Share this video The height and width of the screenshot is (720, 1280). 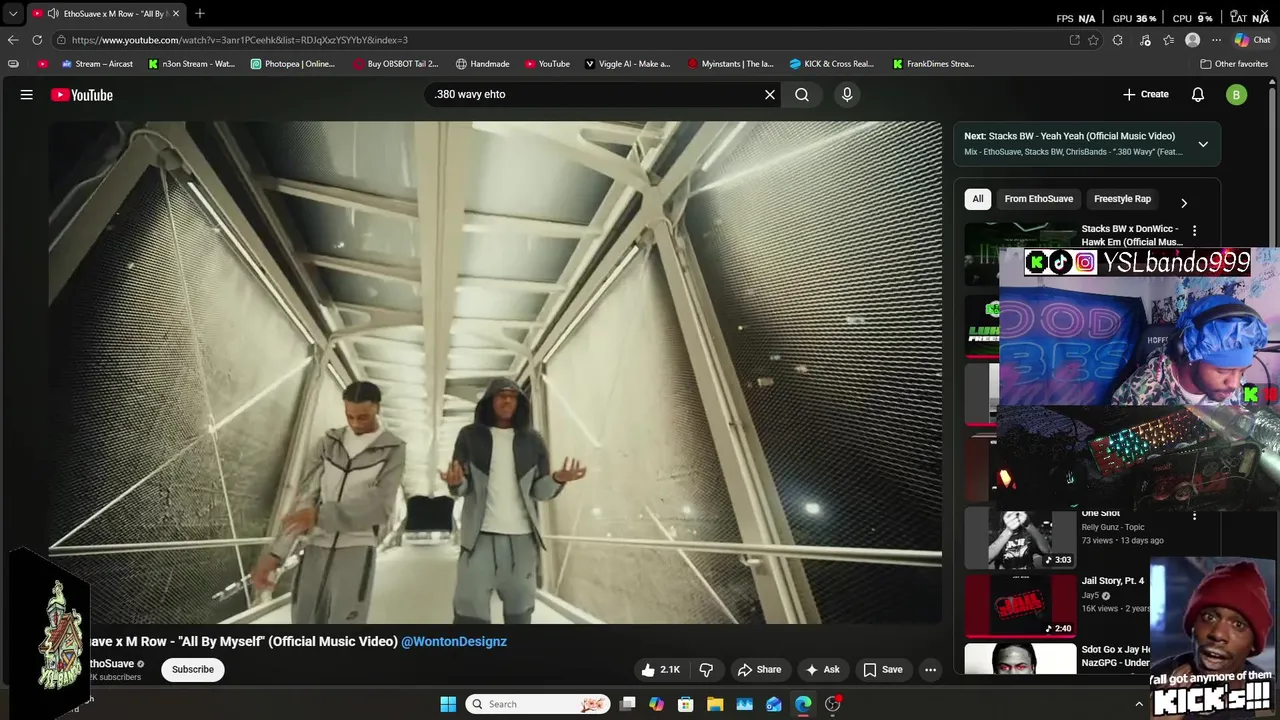[759, 670]
